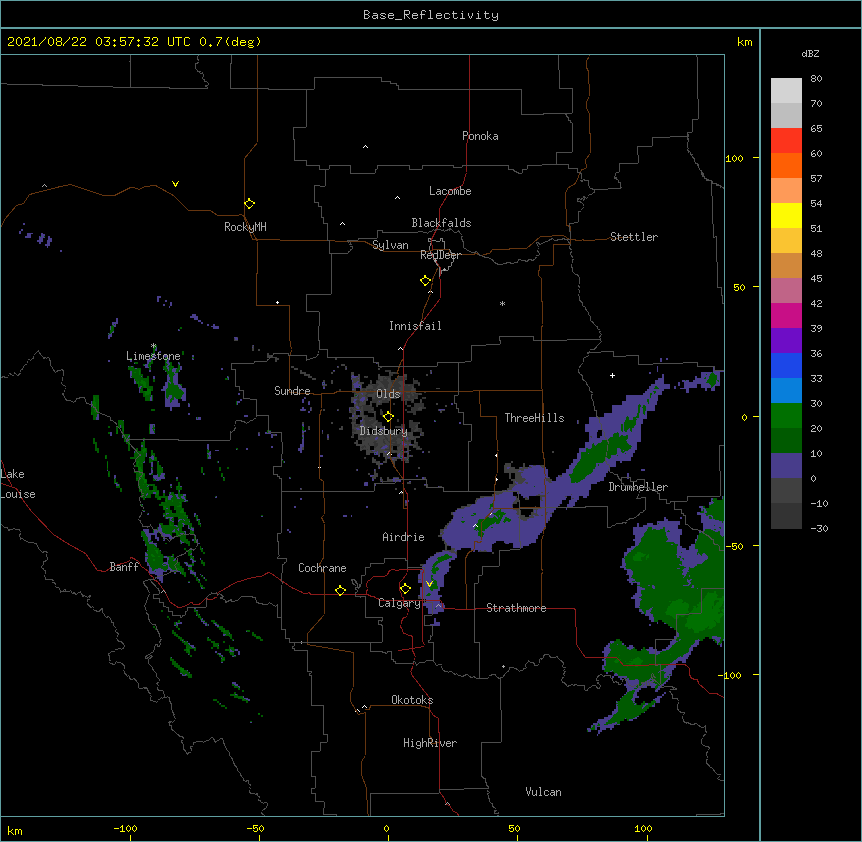
Task: Pick the magenta 39–42 dBZ legend swatch
Action: click(786, 315)
